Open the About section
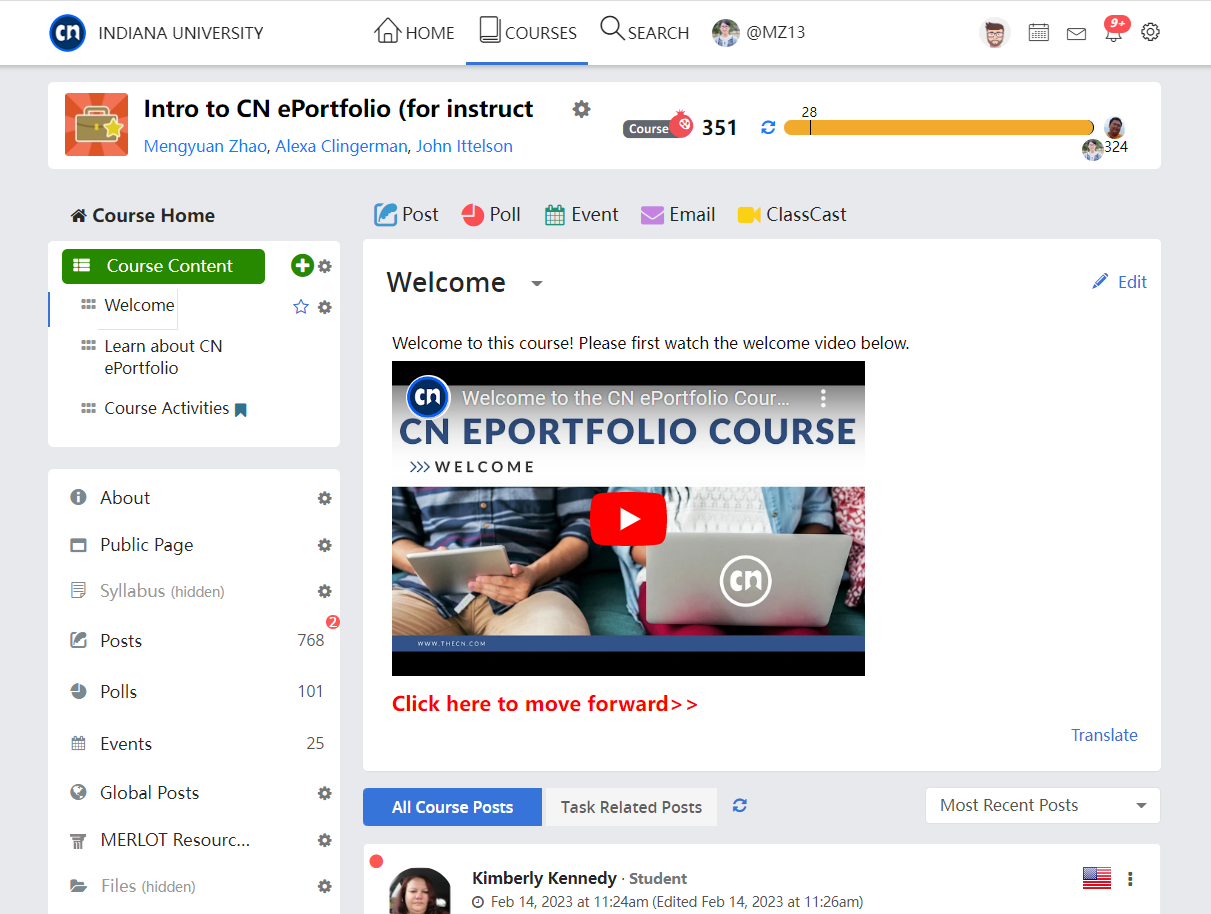 125,498
